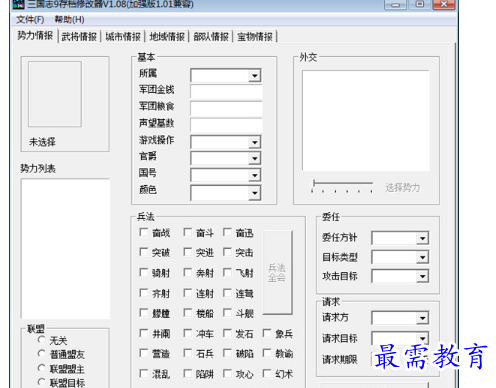Enable the 混乱 checkbox

click(143, 373)
